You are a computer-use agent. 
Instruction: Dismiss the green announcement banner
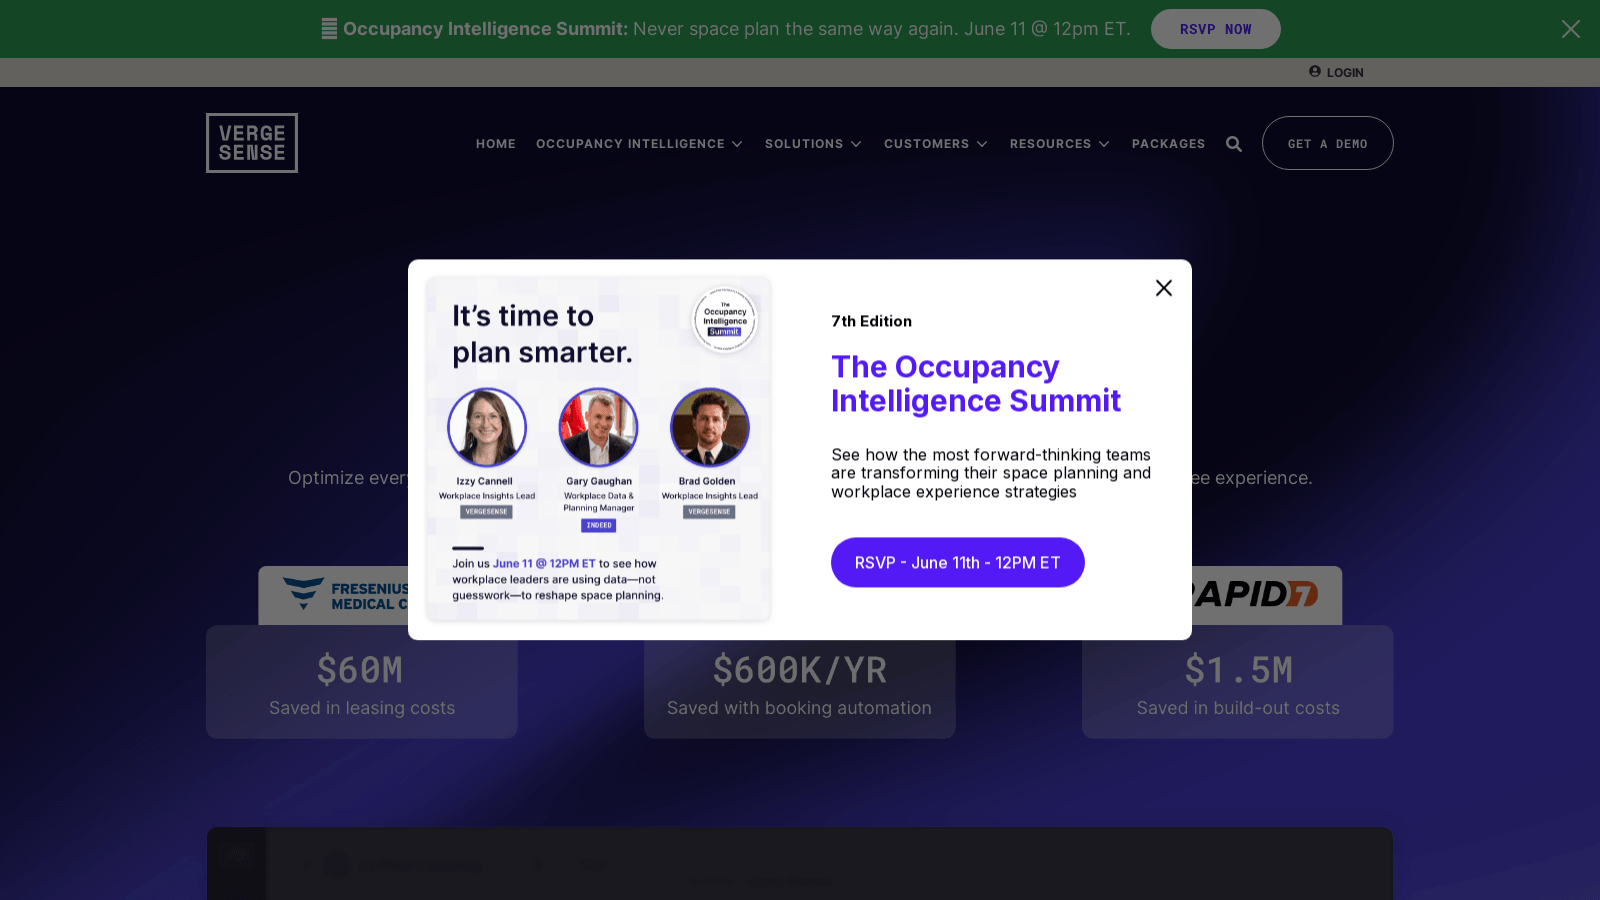click(x=1570, y=29)
